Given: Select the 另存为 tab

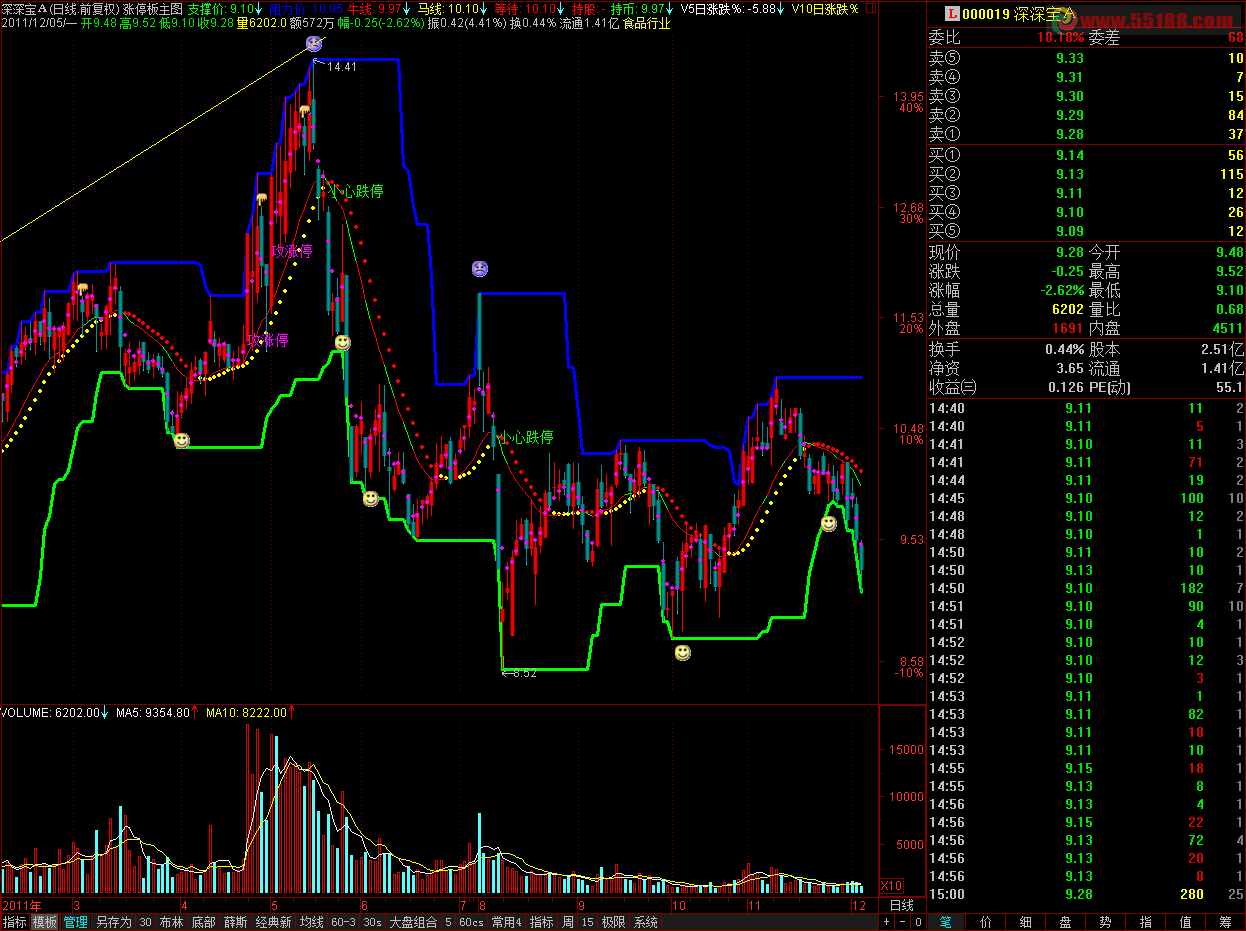Looking at the screenshot, I should tap(113, 922).
